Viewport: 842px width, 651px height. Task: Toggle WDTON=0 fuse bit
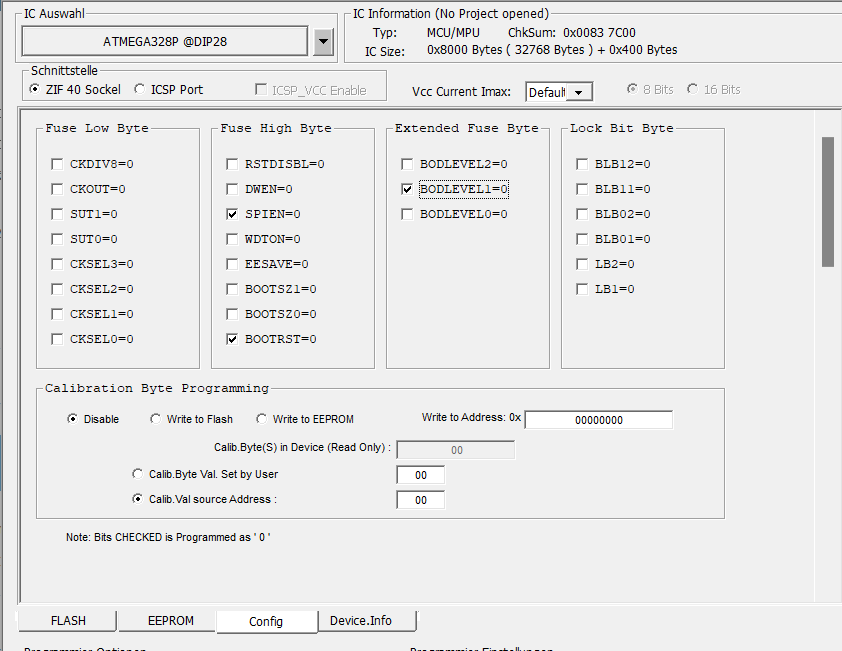(x=232, y=239)
